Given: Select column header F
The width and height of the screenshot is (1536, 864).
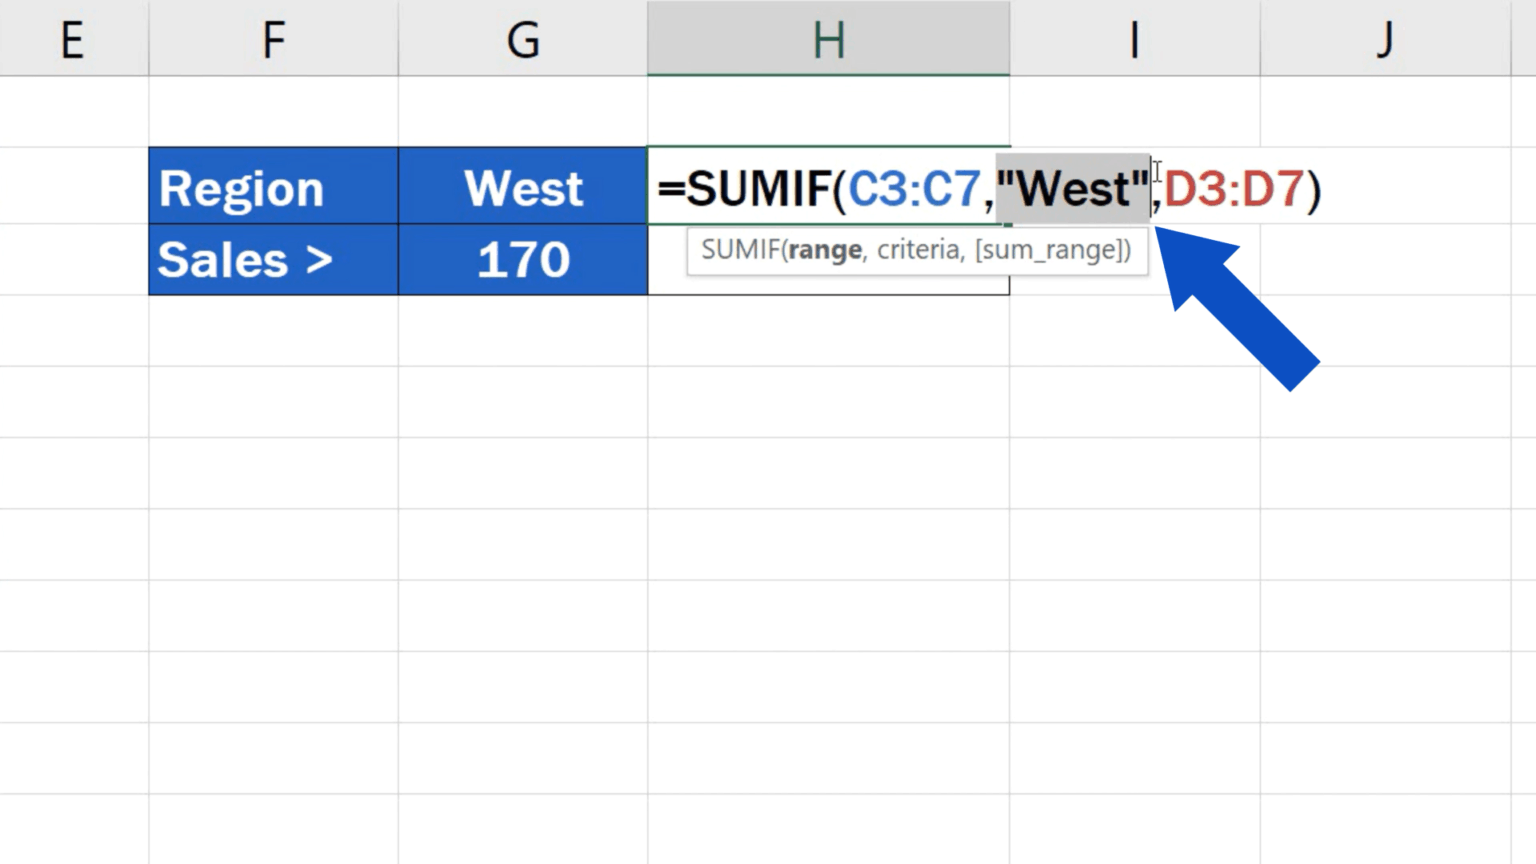Looking at the screenshot, I should tap(271, 40).
